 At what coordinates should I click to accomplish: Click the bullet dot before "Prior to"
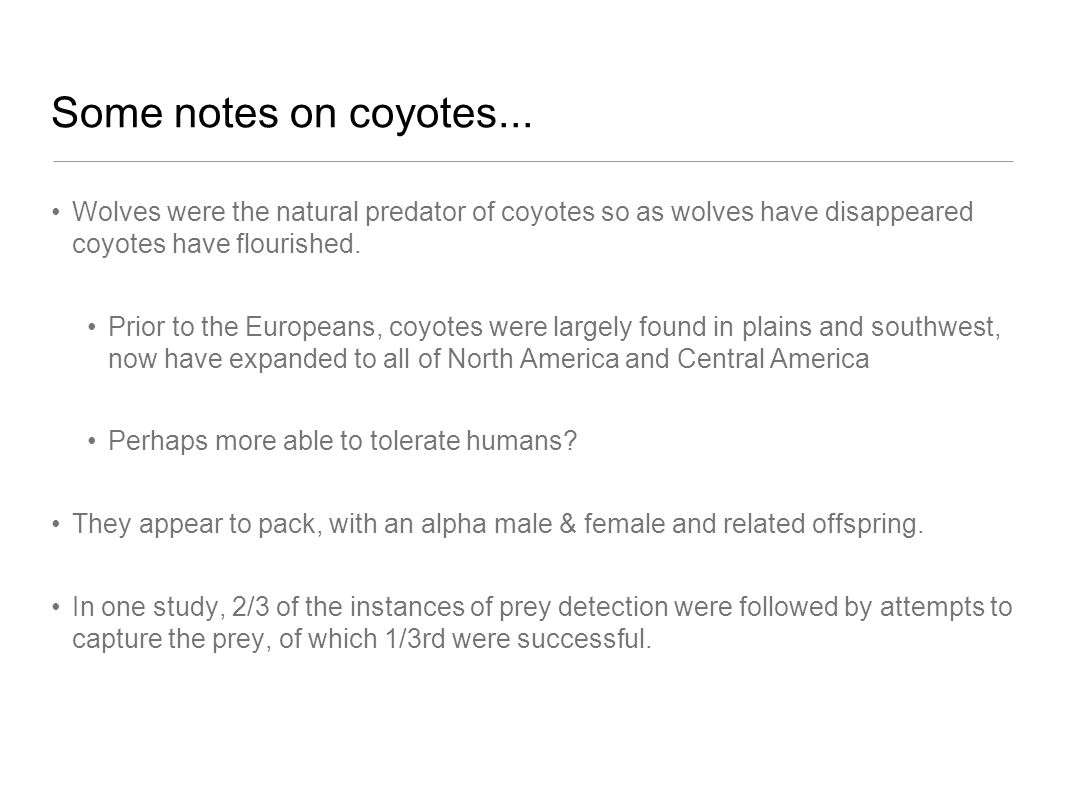[x=92, y=328]
